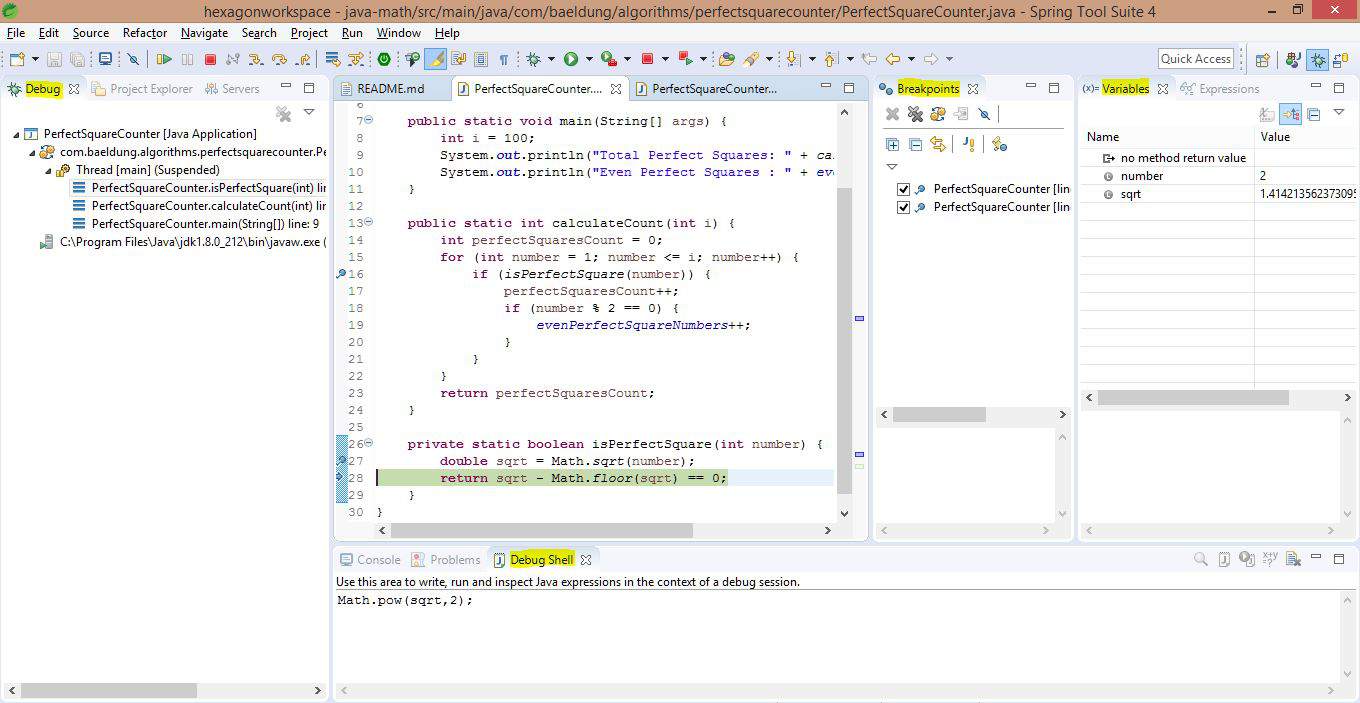
Task: Open the Navigate menu
Action: click(204, 33)
